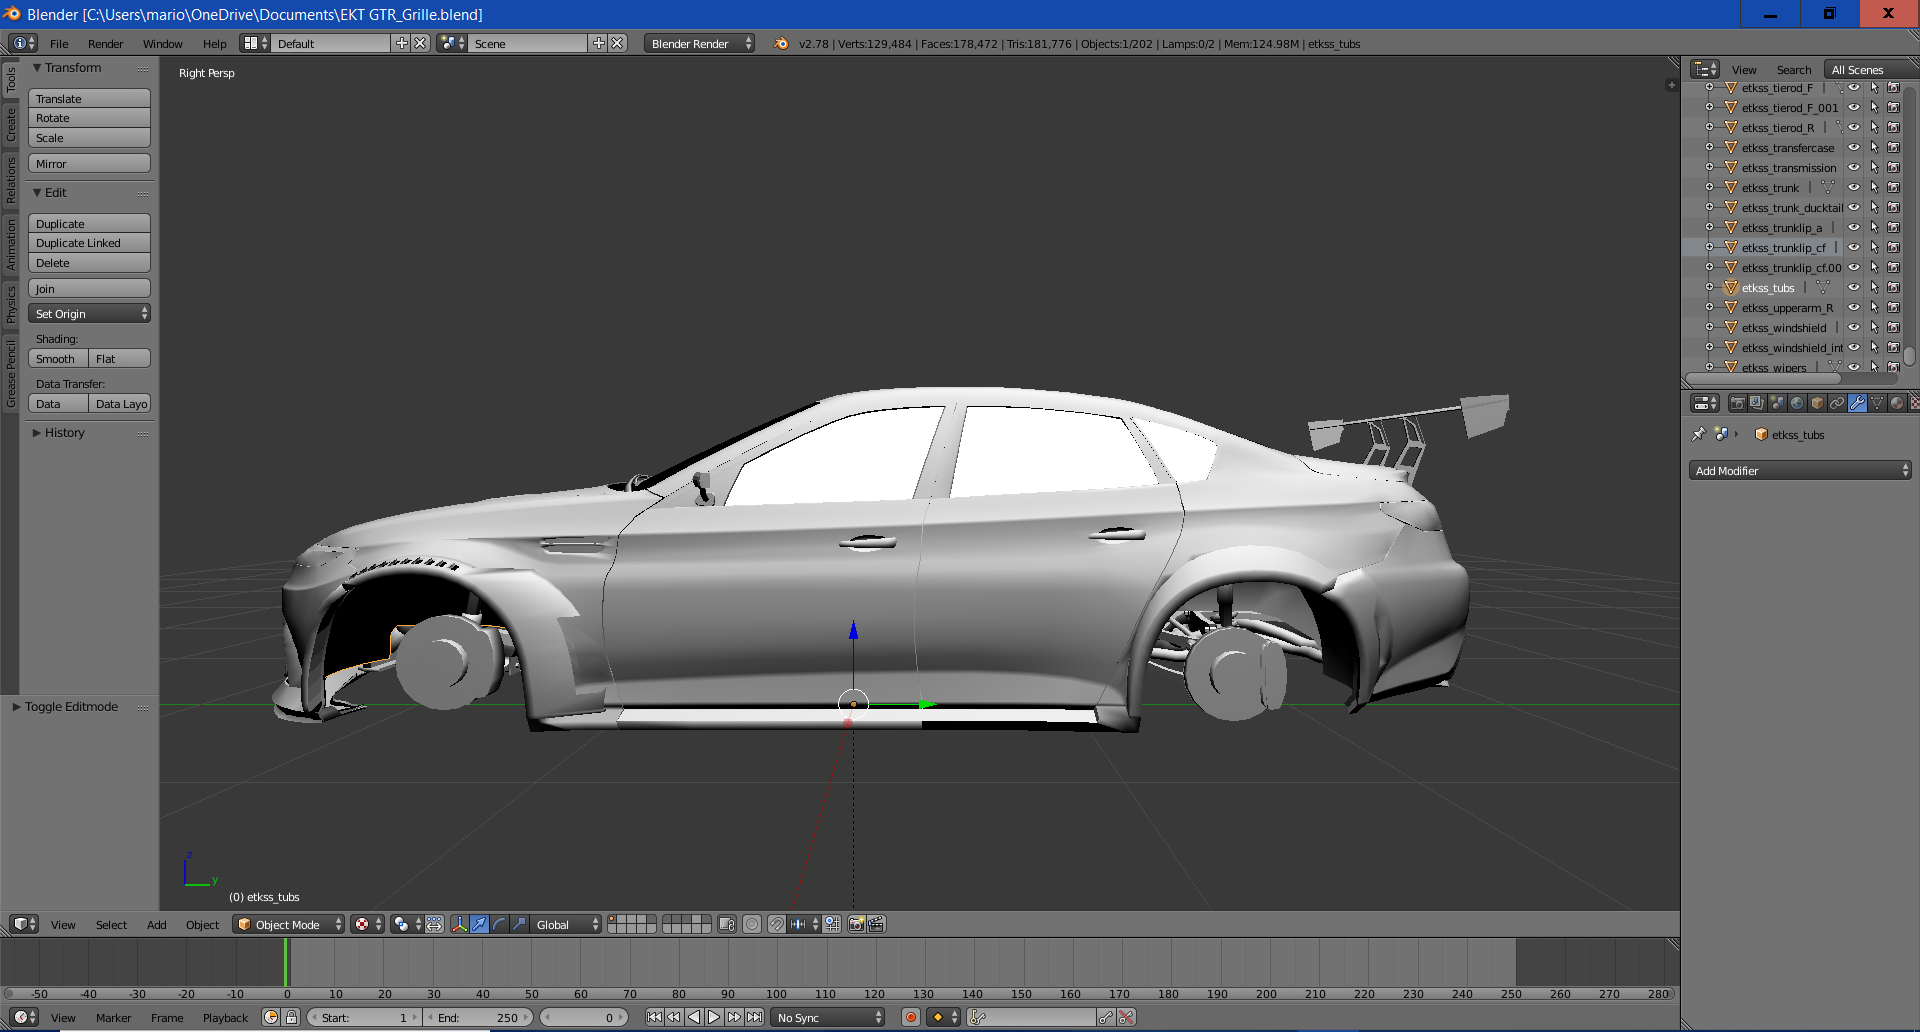1920x1032 pixels.
Task: Click the Smooth shading button
Action: coord(58,359)
